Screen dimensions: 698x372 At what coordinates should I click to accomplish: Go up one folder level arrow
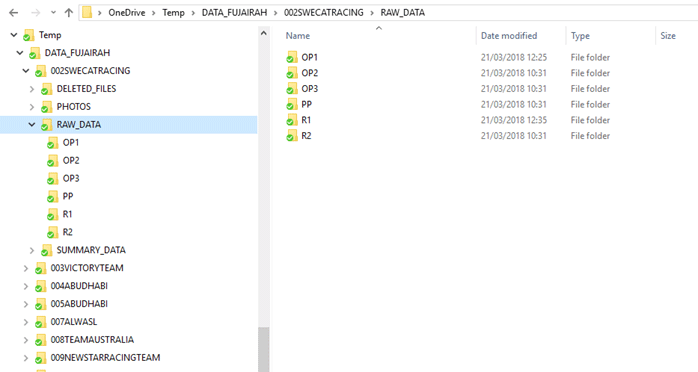pyautogui.click(x=69, y=13)
